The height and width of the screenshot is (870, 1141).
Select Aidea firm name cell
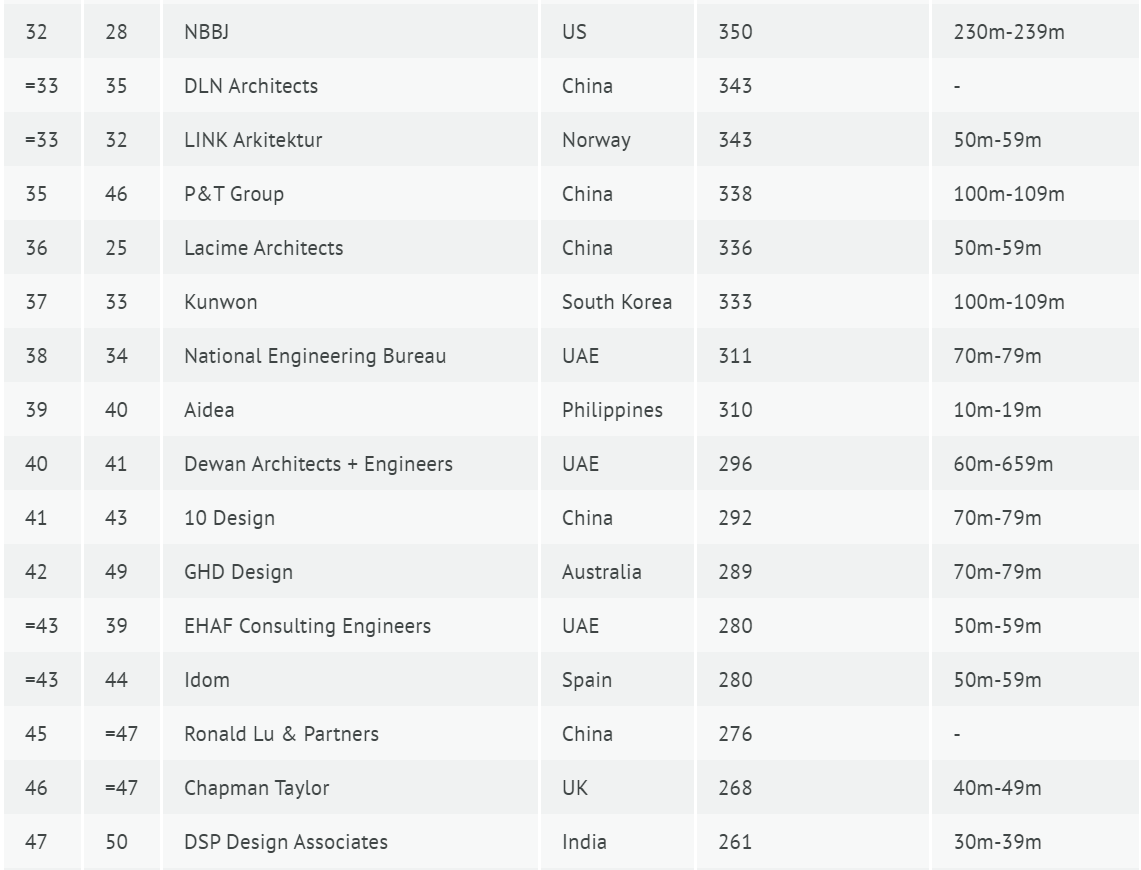209,410
